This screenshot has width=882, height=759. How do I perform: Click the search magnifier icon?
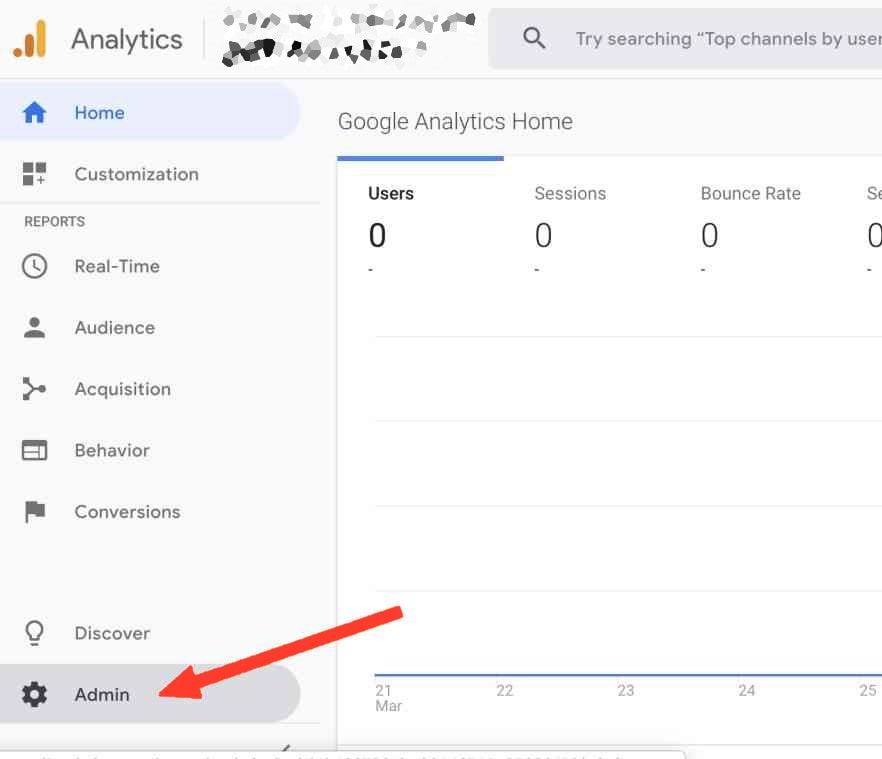point(534,38)
